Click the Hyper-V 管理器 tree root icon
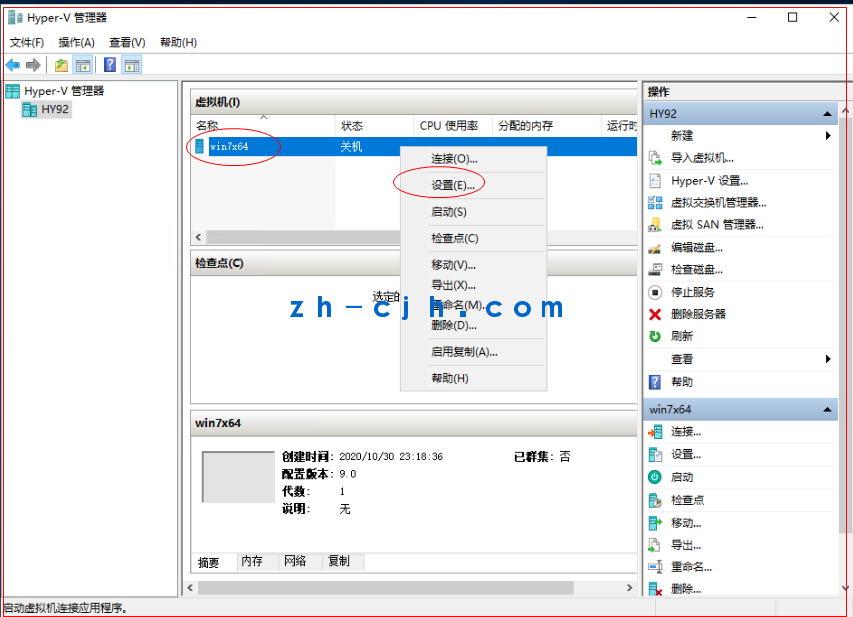The width and height of the screenshot is (853, 617). pyautogui.click(x=13, y=91)
